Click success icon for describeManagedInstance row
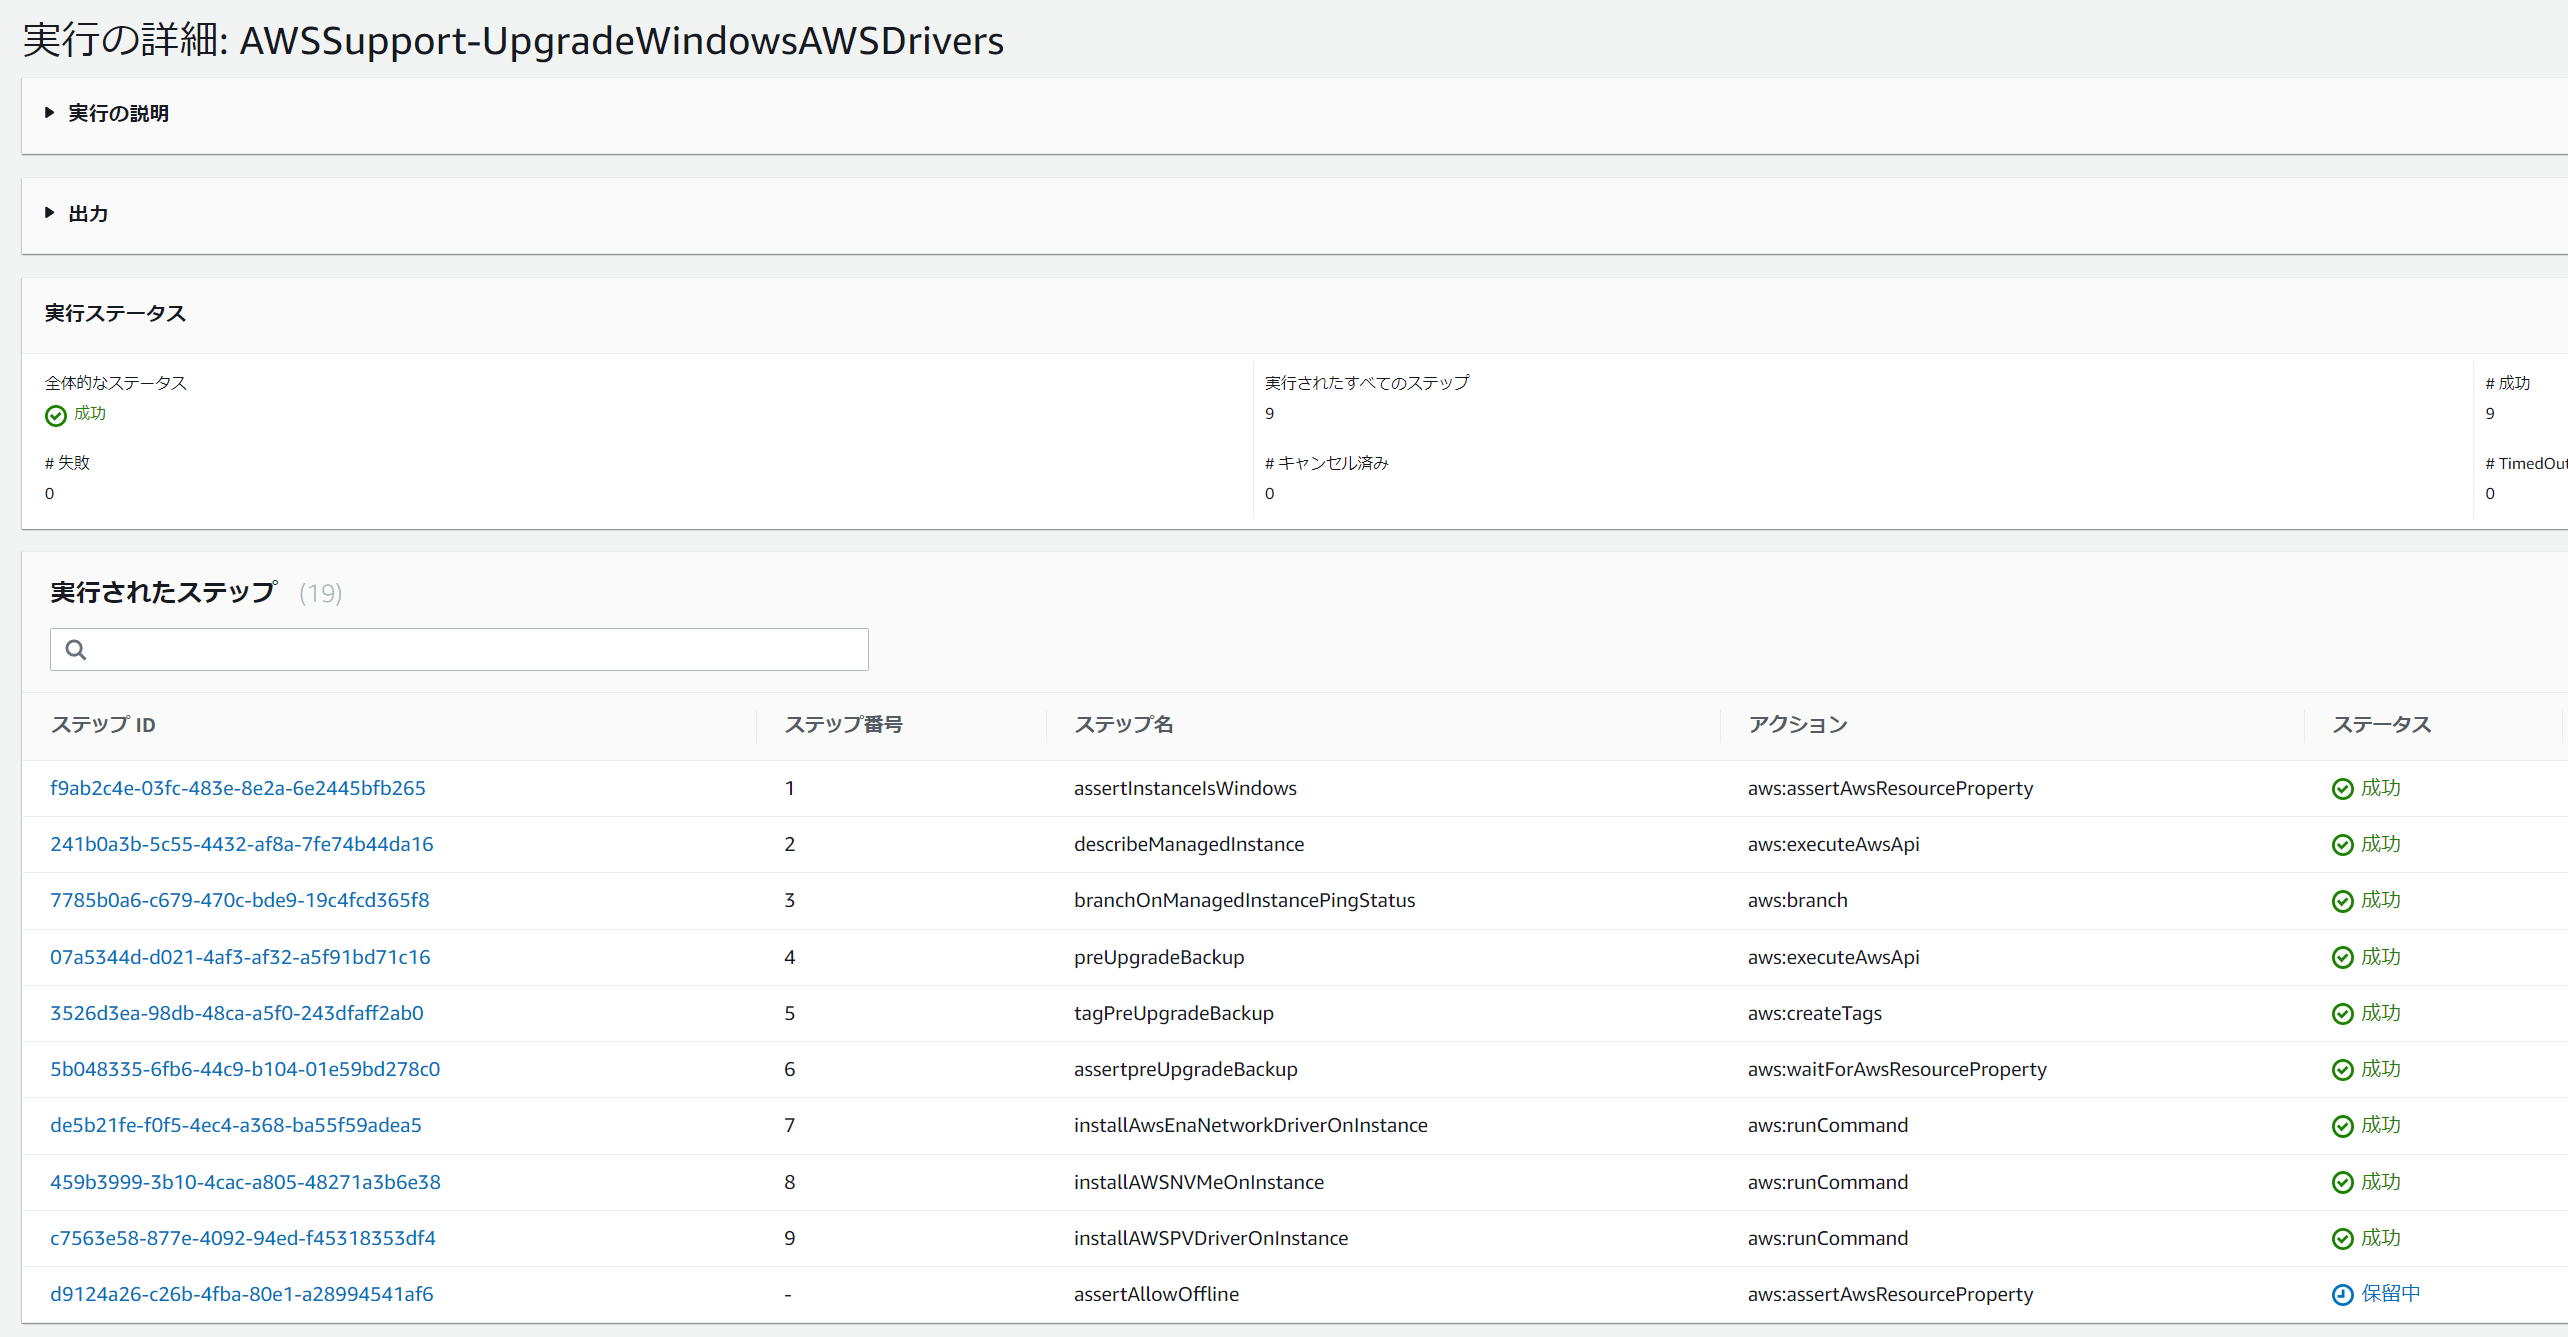This screenshot has height=1337, width=2568. [2342, 845]
